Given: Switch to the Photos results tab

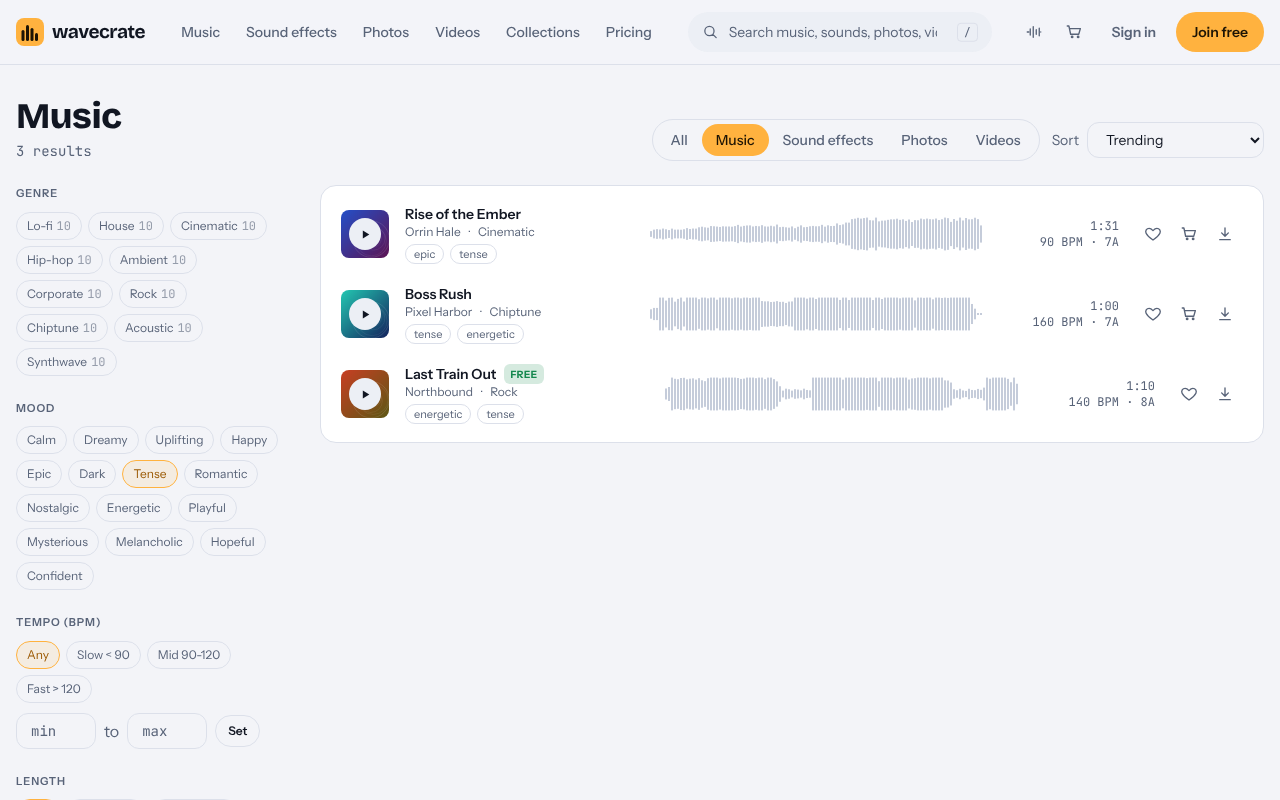Looking at the screenshot, I should click(x=924, y=140).
